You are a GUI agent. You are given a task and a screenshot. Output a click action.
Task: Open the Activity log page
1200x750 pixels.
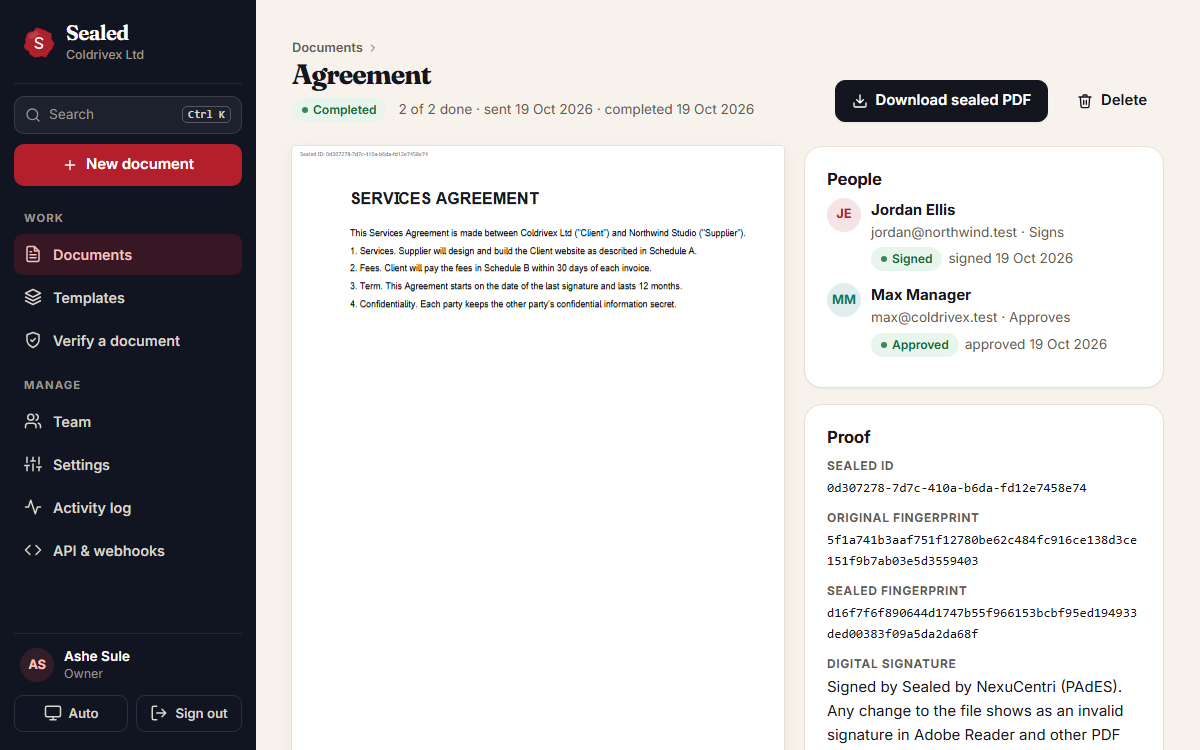[x=128, y=508]
